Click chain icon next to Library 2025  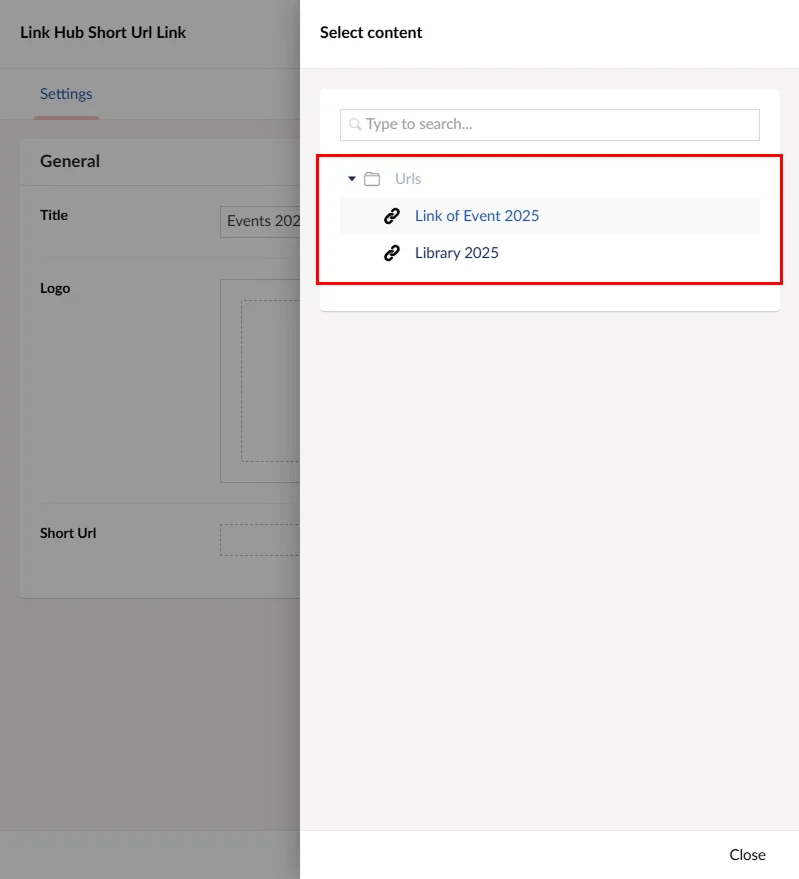point(392,253)
